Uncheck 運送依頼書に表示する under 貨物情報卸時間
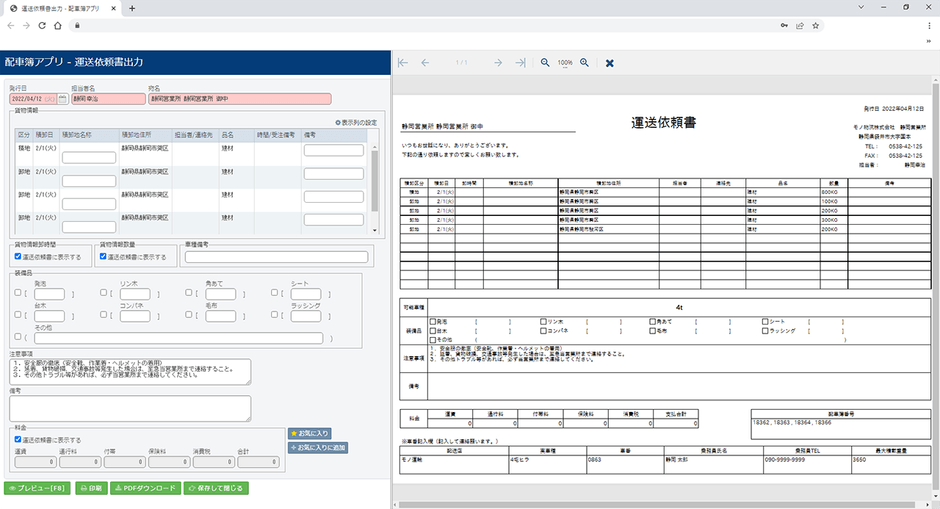The width and height of the screenshot is (940, 509). coord(18,256)
